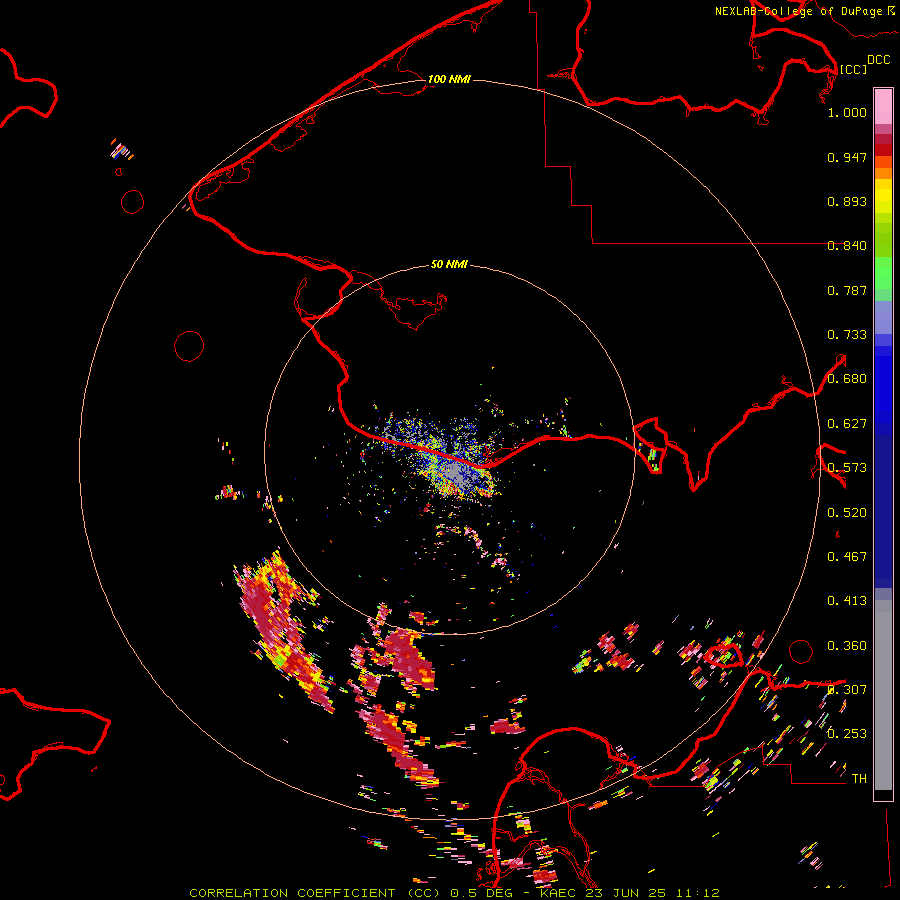Viewport: 900px width, 900px height.
Task: Click the 0.307 scale value
Action: point(847,690)
